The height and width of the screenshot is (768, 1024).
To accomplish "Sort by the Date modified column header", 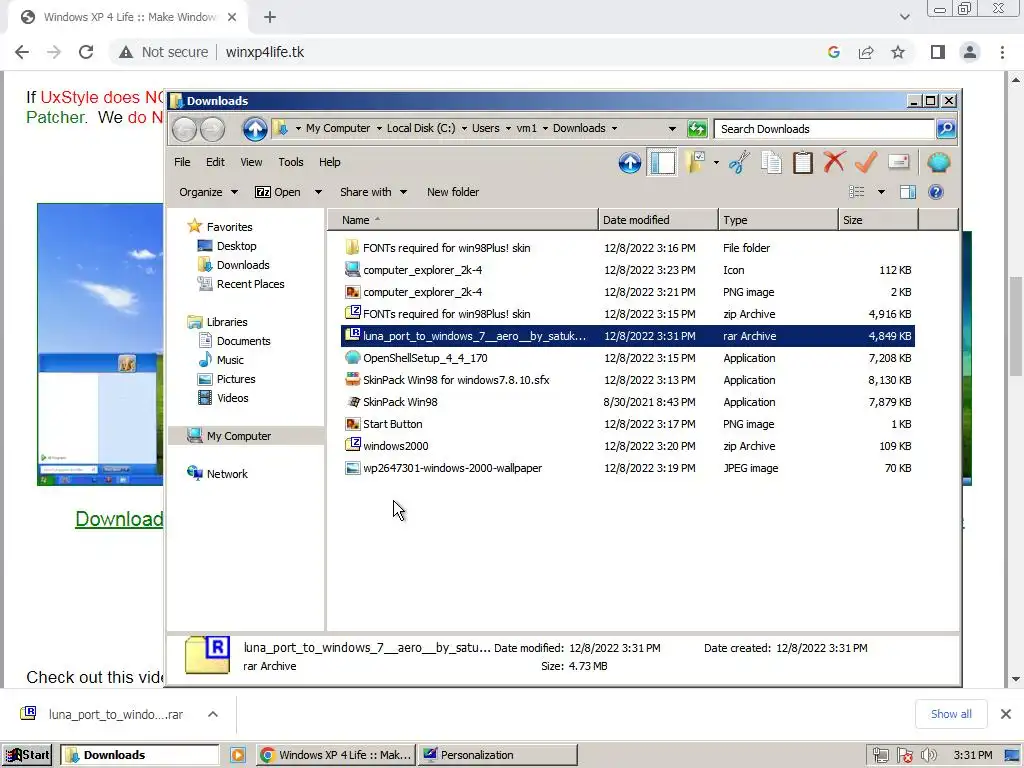I will [658, 220].
